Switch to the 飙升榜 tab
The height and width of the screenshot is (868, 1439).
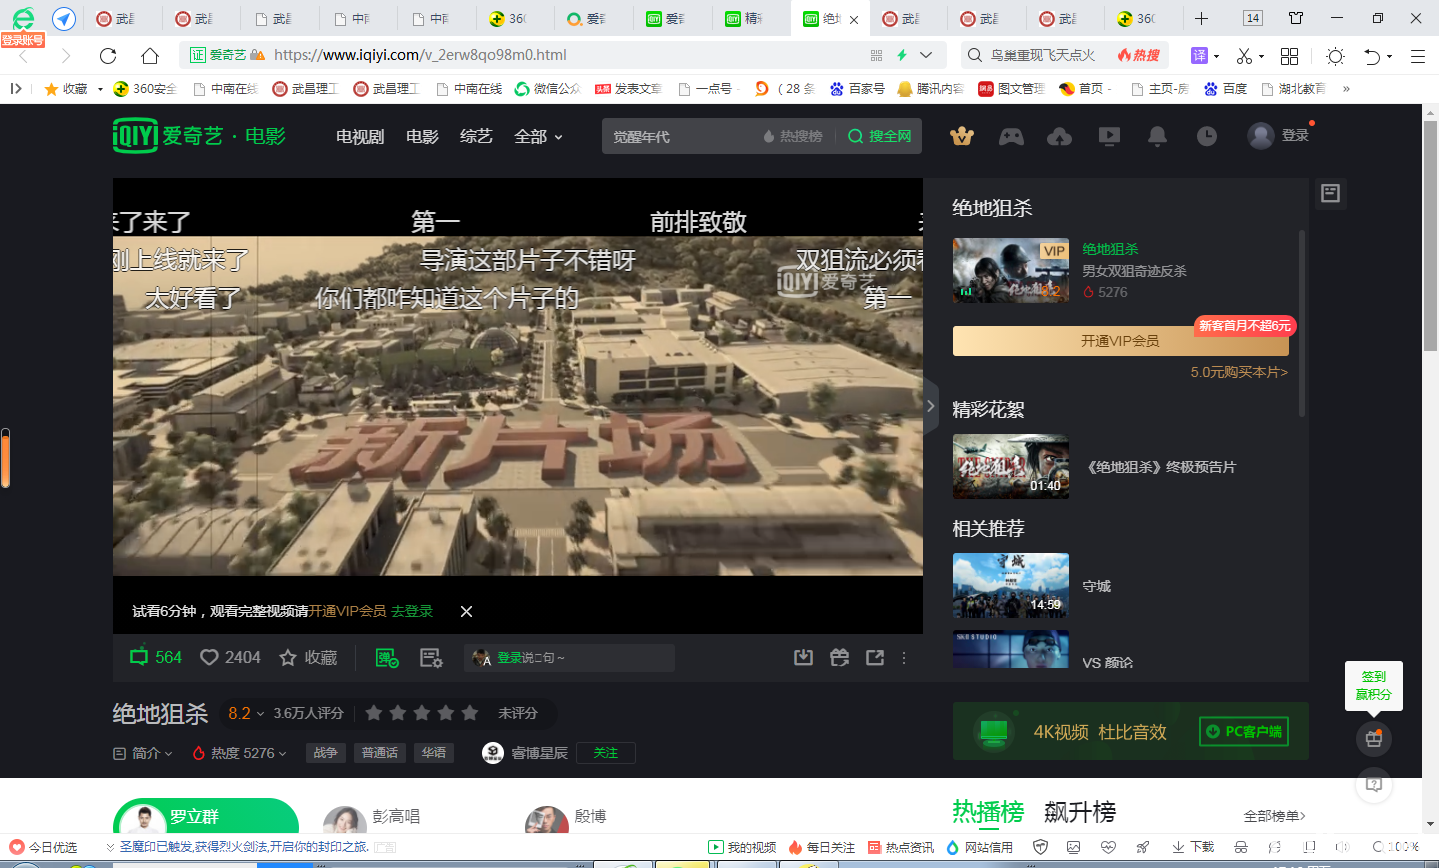click(1080, 812)
